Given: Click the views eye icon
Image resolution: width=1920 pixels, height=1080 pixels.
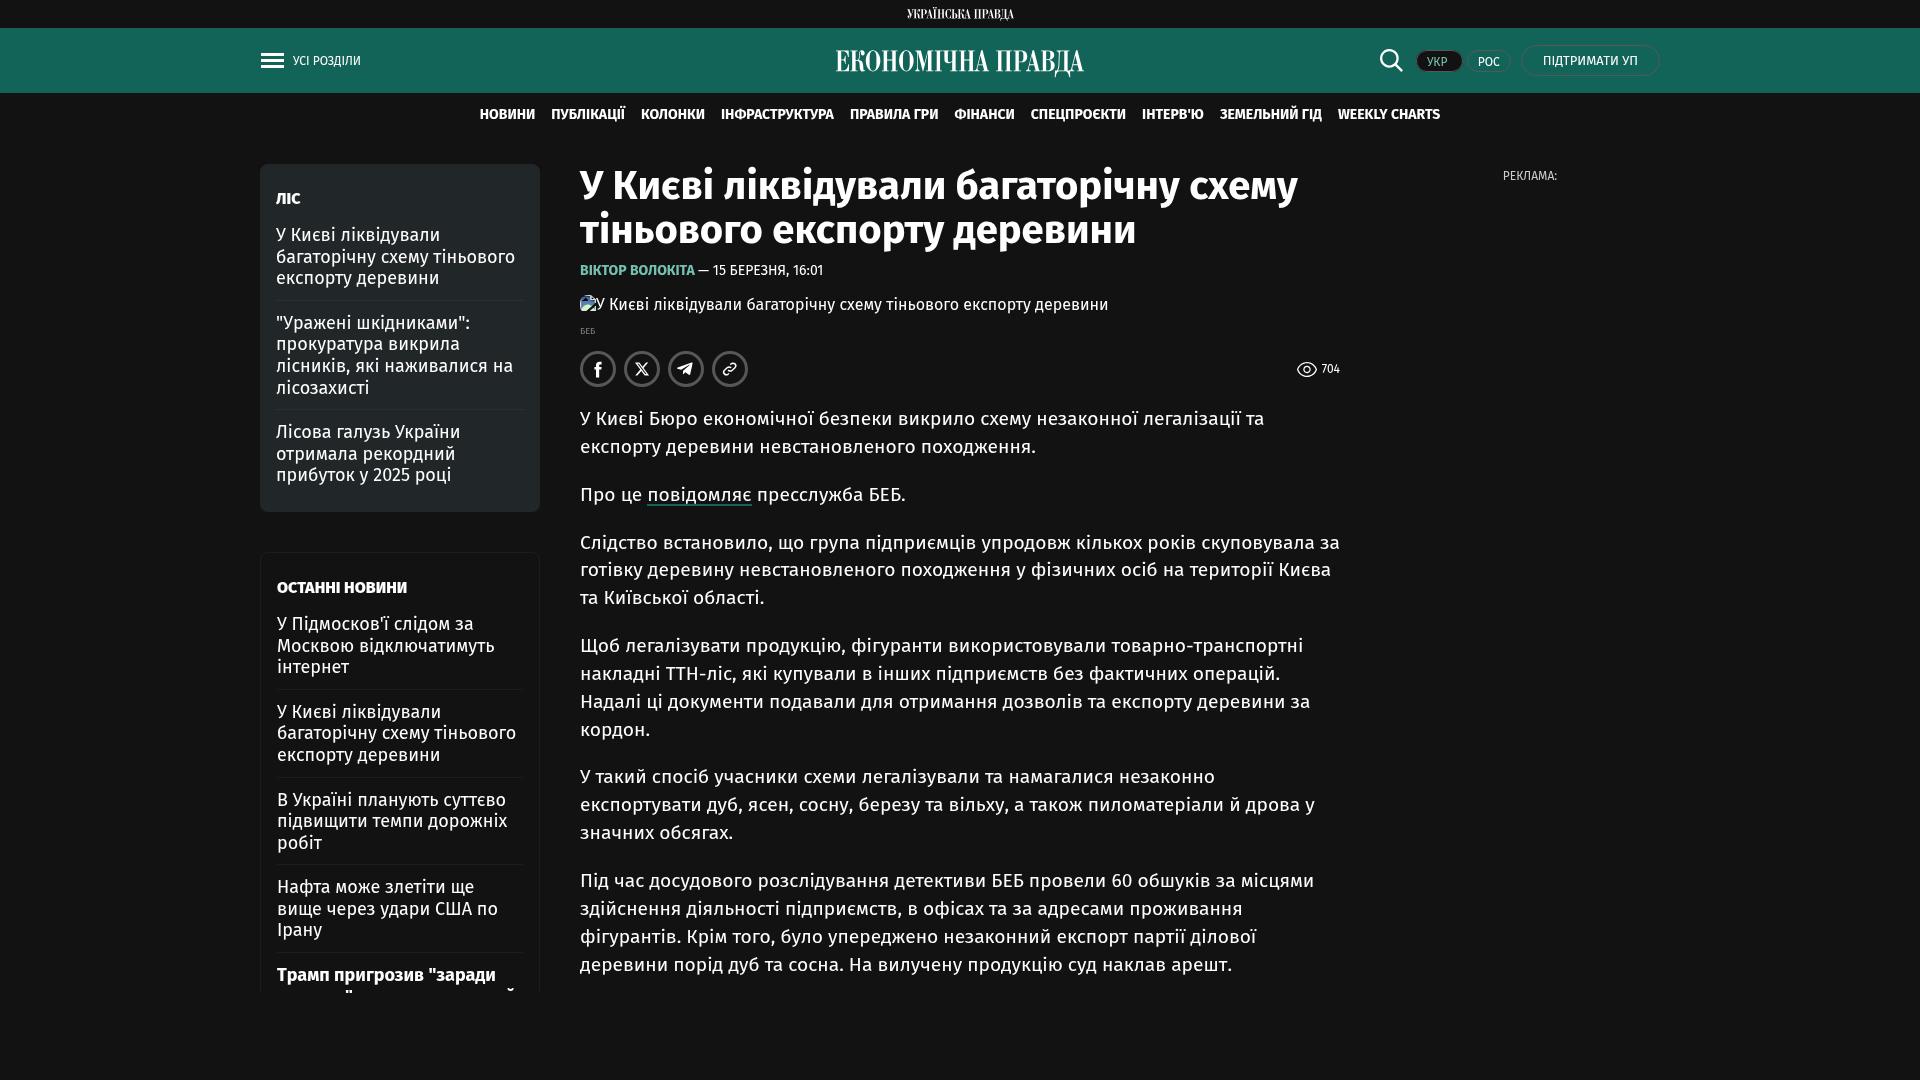Looking at the screenshot, I should [1306, 370].
